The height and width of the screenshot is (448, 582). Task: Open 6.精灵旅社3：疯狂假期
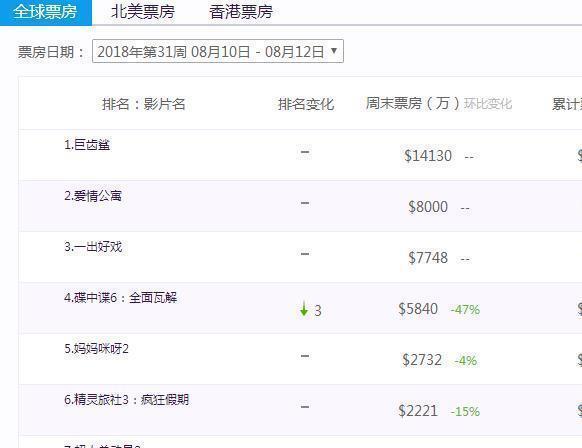point(127,399)
